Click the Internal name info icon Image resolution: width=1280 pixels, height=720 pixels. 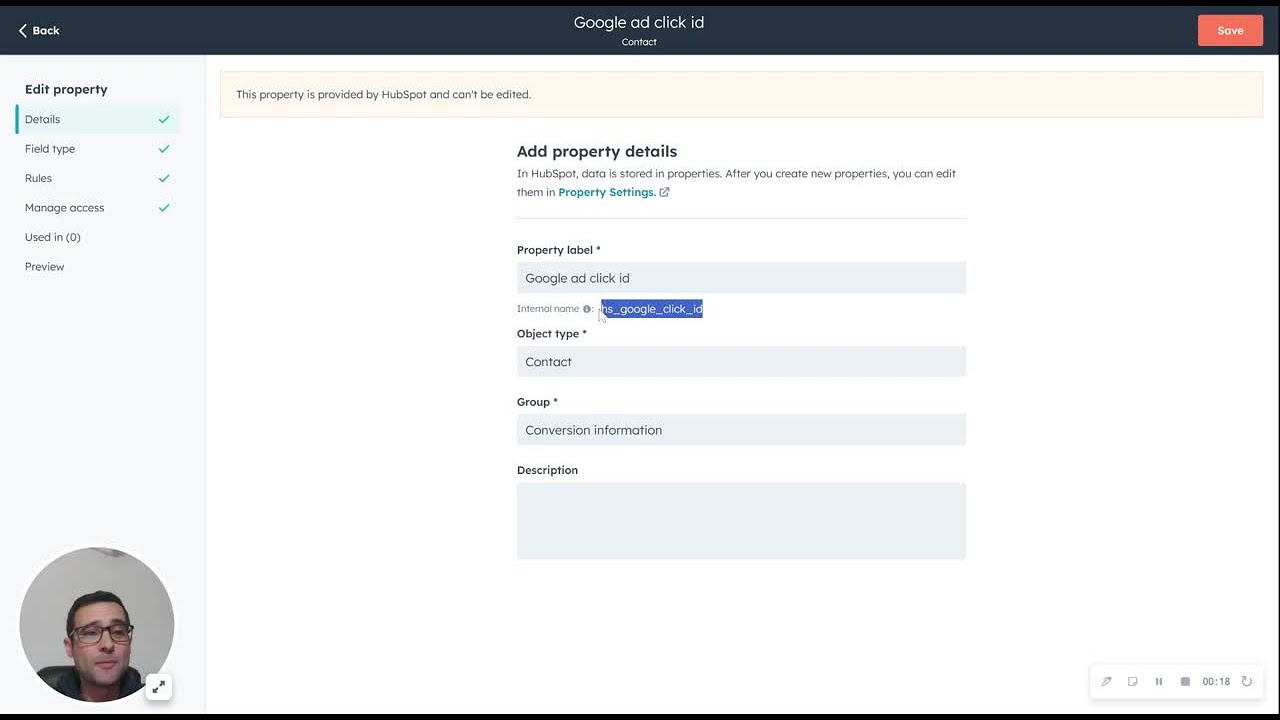587,309
